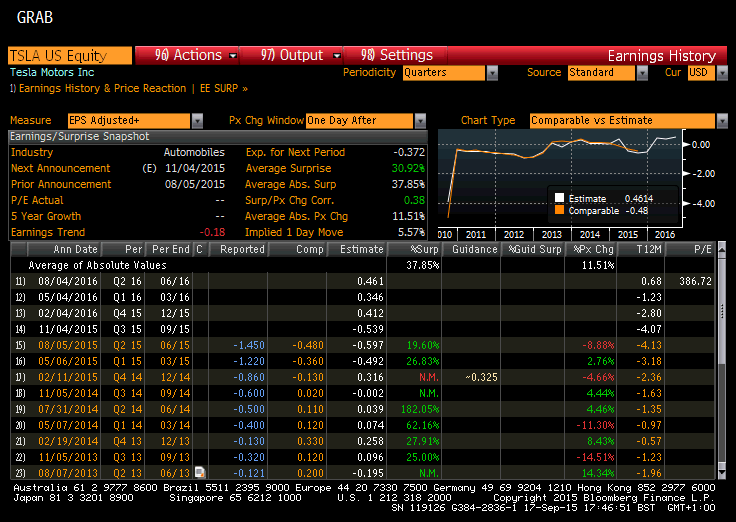Expand the Chart Type dropdown arrow
Screen dimensions: 736x522
click(x=722, y=121)
